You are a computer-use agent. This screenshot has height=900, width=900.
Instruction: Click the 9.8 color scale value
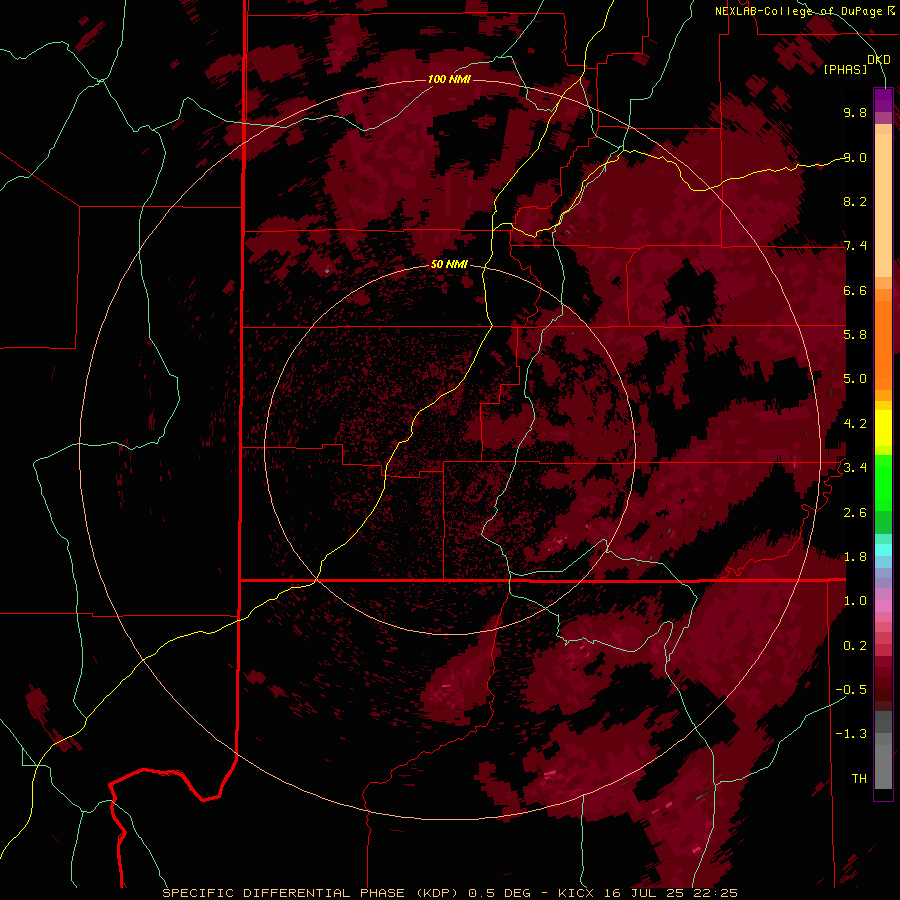(x=855, y=112)
